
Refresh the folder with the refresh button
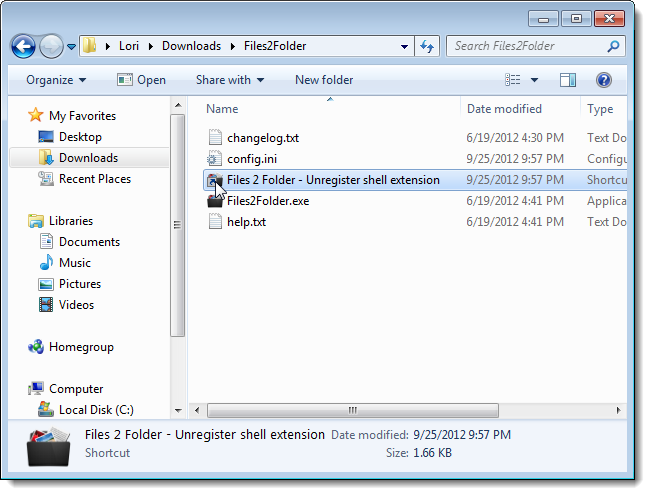(427, 46)
